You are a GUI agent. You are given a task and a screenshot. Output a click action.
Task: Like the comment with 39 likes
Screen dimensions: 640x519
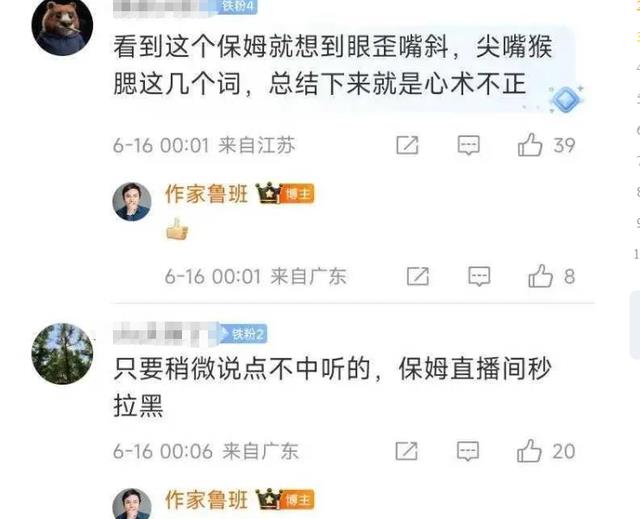[530, 145]
